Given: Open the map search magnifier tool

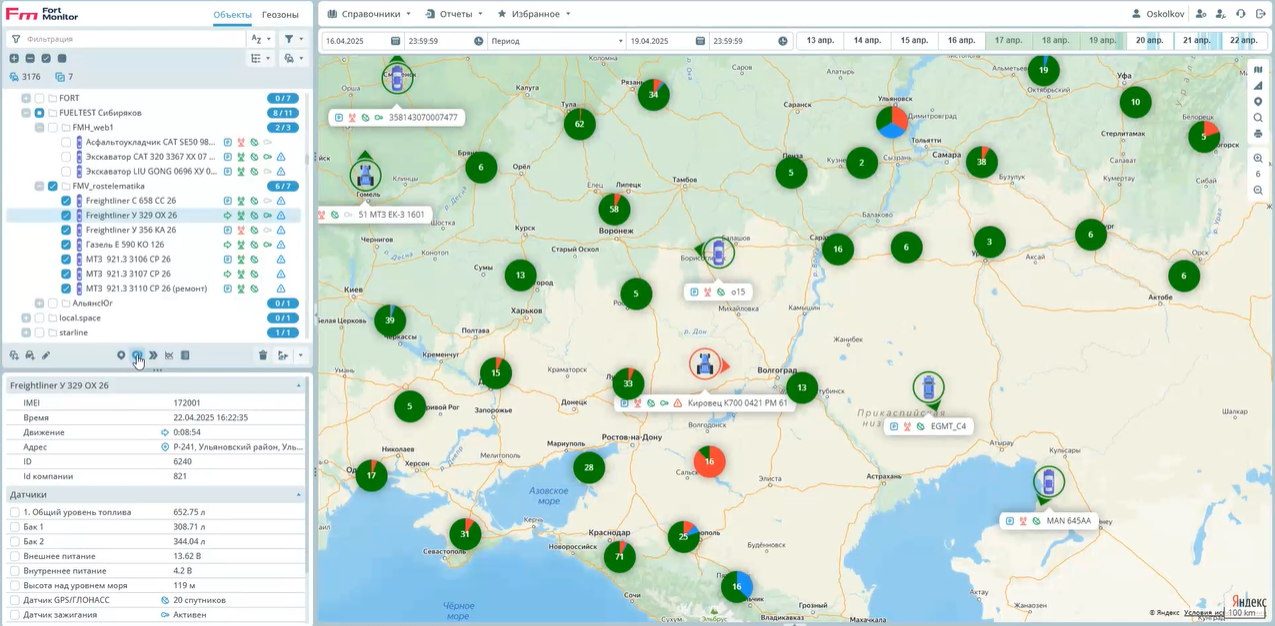Looking at the screenshot, I should click(x=1258, y=118).
